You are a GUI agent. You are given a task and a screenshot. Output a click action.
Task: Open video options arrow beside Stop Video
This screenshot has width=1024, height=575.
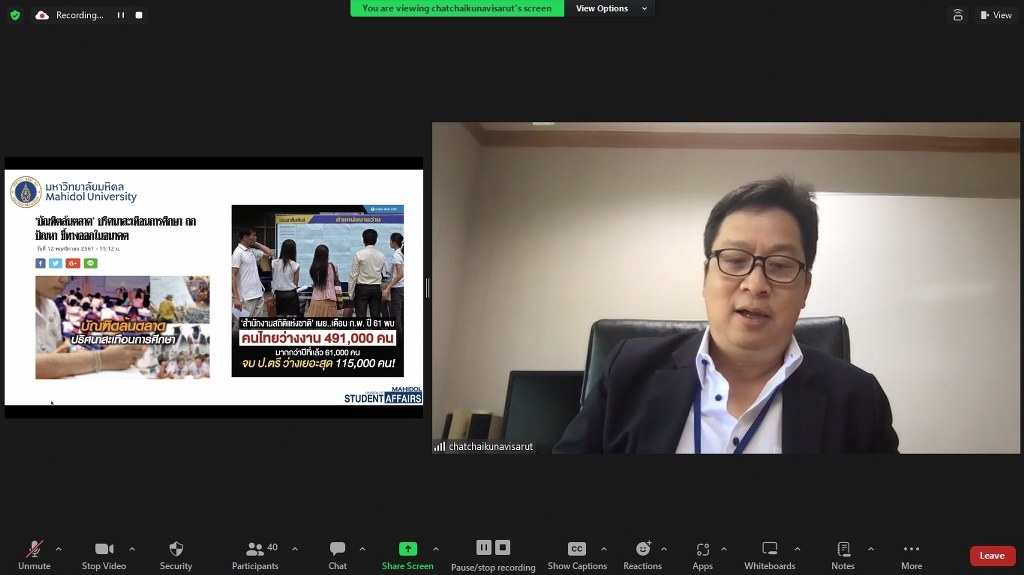pos(132,549)
